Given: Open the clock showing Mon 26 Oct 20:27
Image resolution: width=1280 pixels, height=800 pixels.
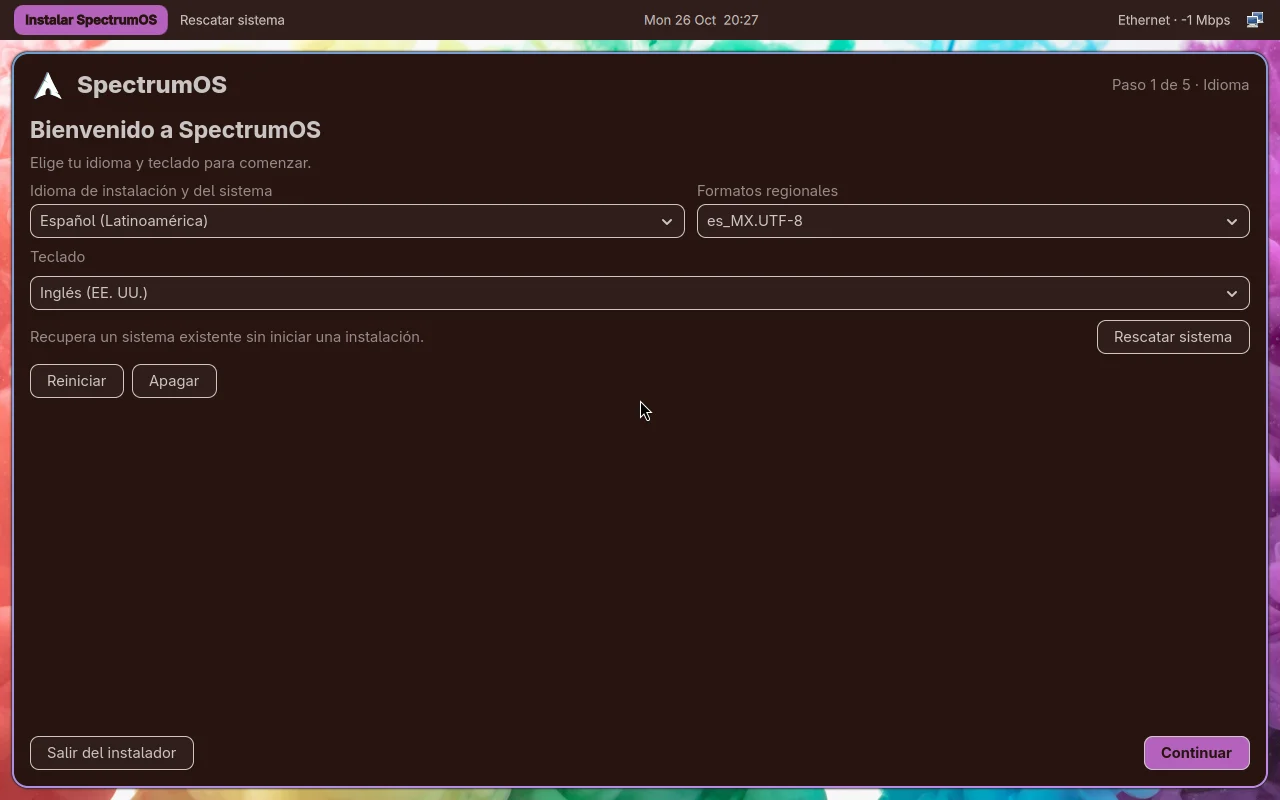Looking at the screenshot, I should click(x=701, y=20).
